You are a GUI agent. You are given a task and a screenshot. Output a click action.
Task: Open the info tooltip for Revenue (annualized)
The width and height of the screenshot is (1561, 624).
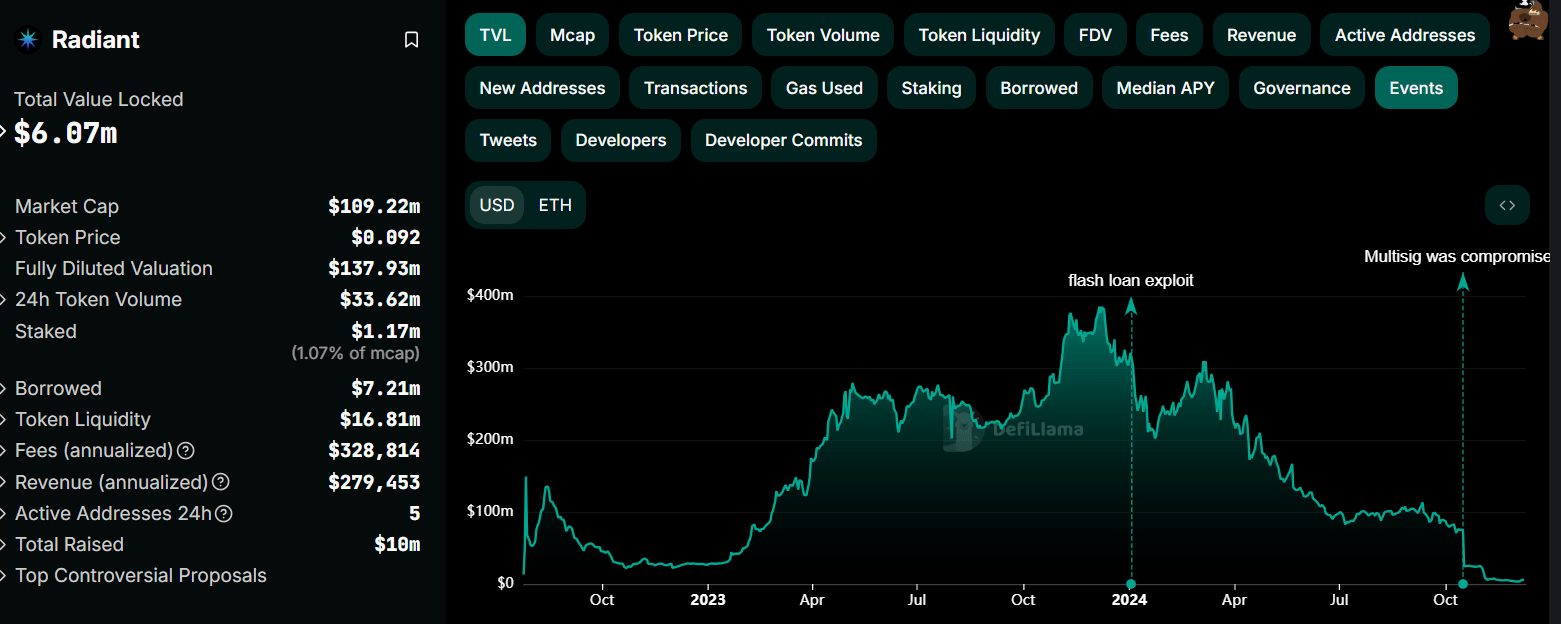pyautogui.click(x=221, y=482)
